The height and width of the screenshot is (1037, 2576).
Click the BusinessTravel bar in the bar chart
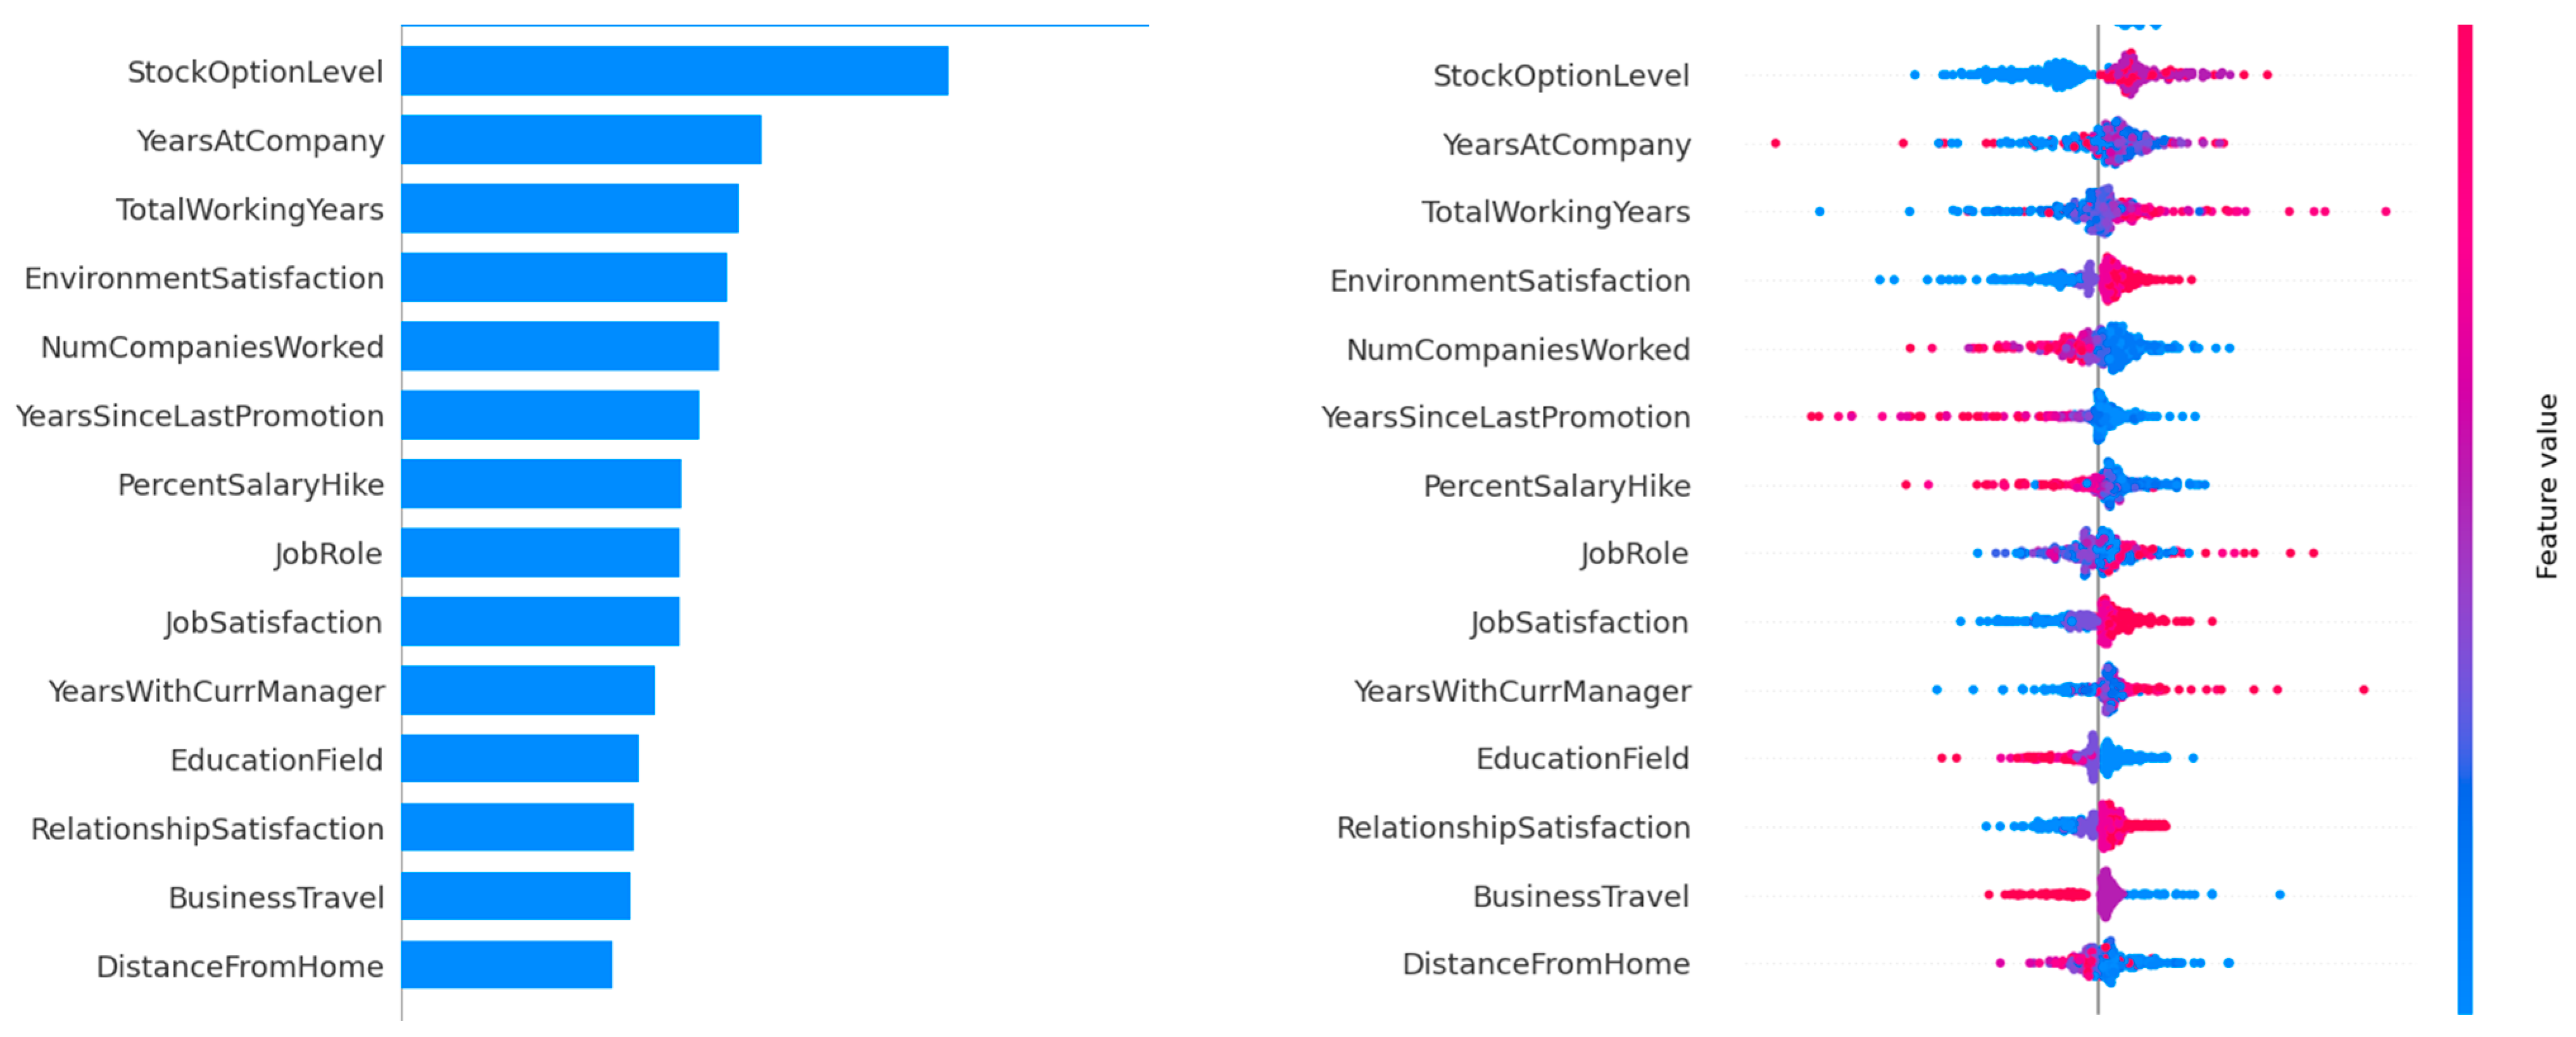515,896
